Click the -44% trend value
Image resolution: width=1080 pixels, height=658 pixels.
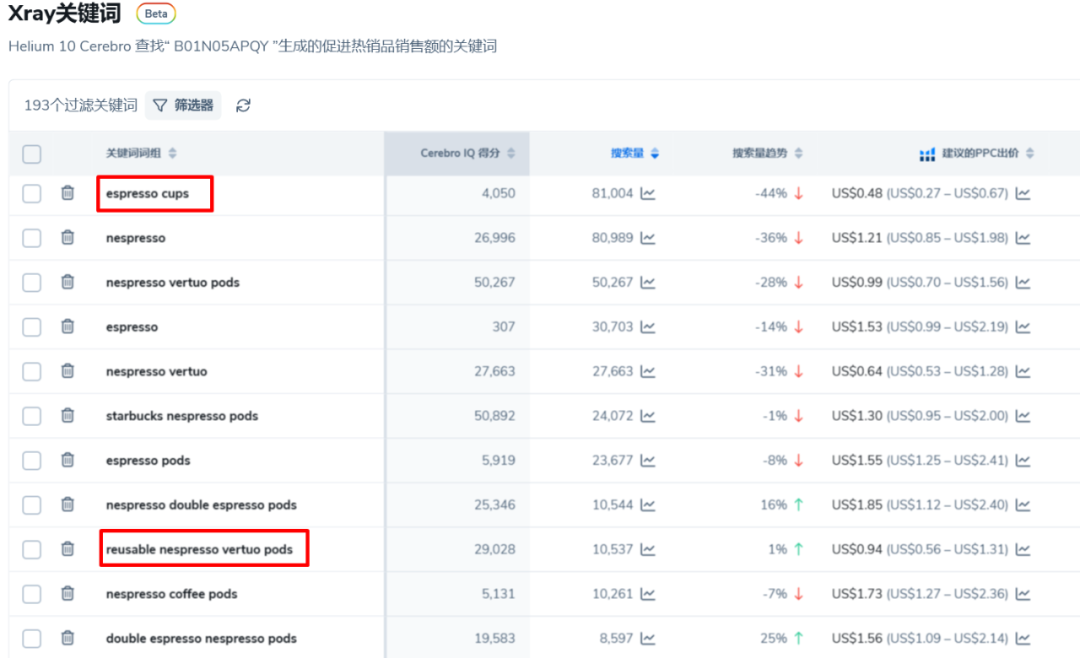click(x=771, y=194)
